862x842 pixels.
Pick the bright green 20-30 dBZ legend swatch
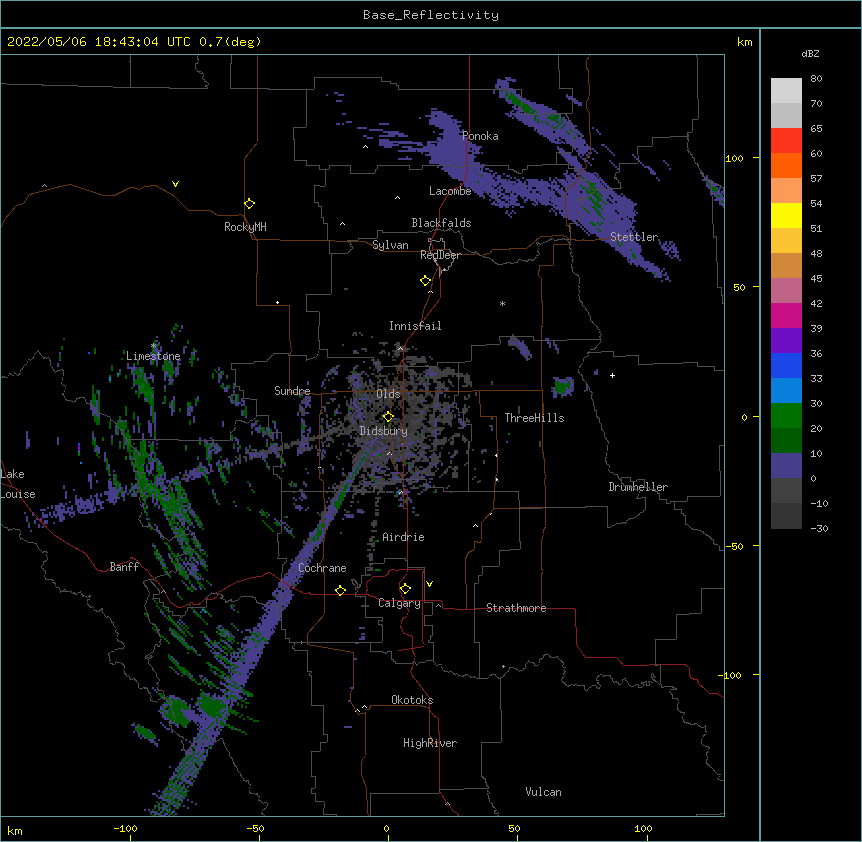tap(786, 416)
